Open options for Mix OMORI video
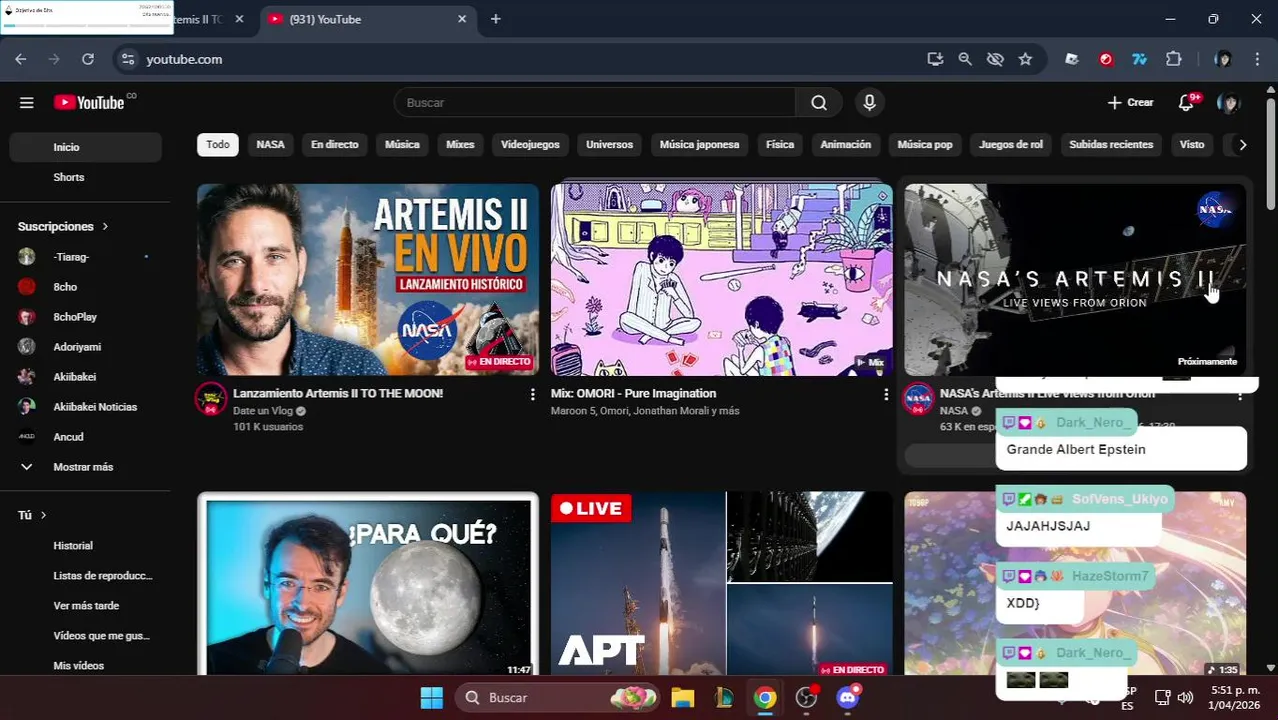 pos(885,395)
